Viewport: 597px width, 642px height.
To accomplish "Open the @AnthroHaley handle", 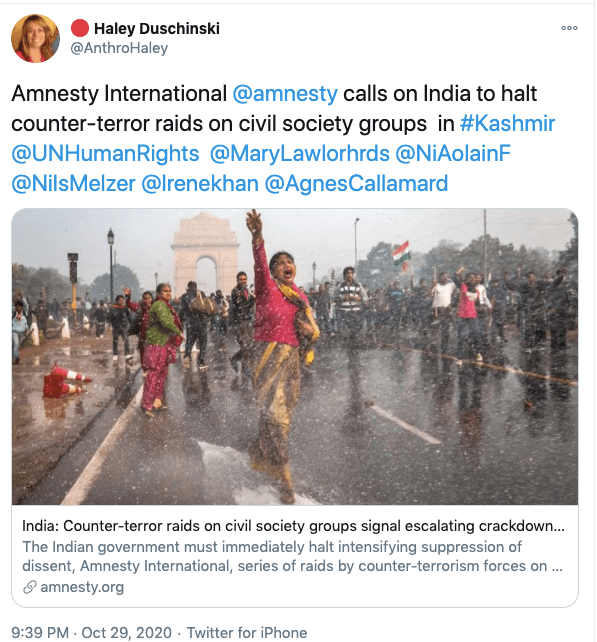I will 119,48.
